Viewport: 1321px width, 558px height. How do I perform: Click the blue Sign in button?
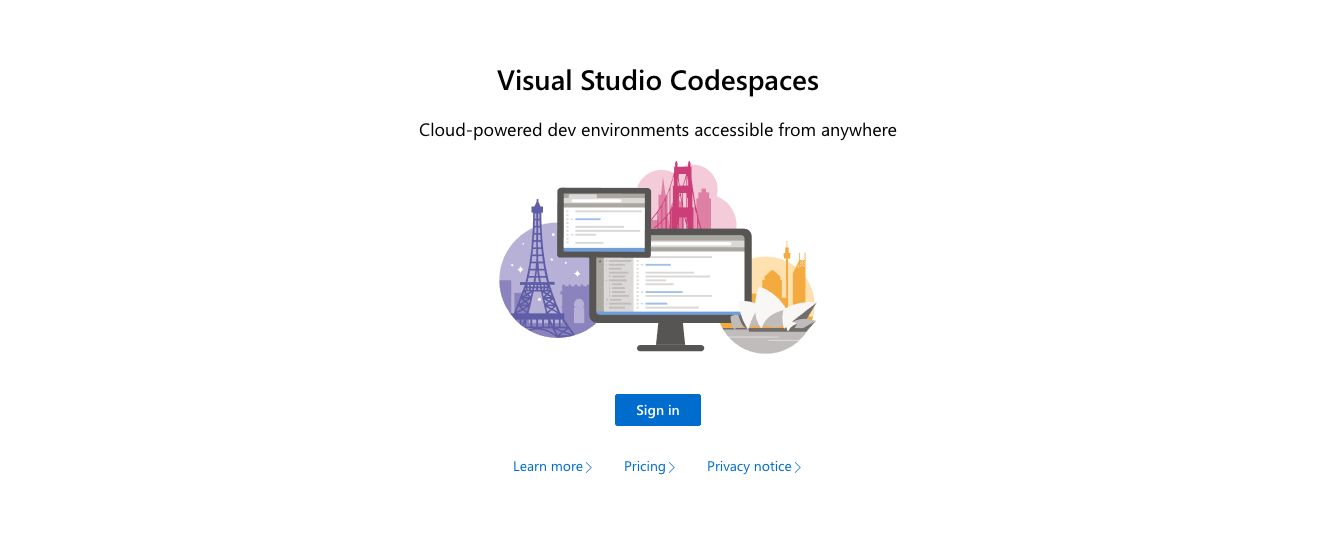(657, 410)
